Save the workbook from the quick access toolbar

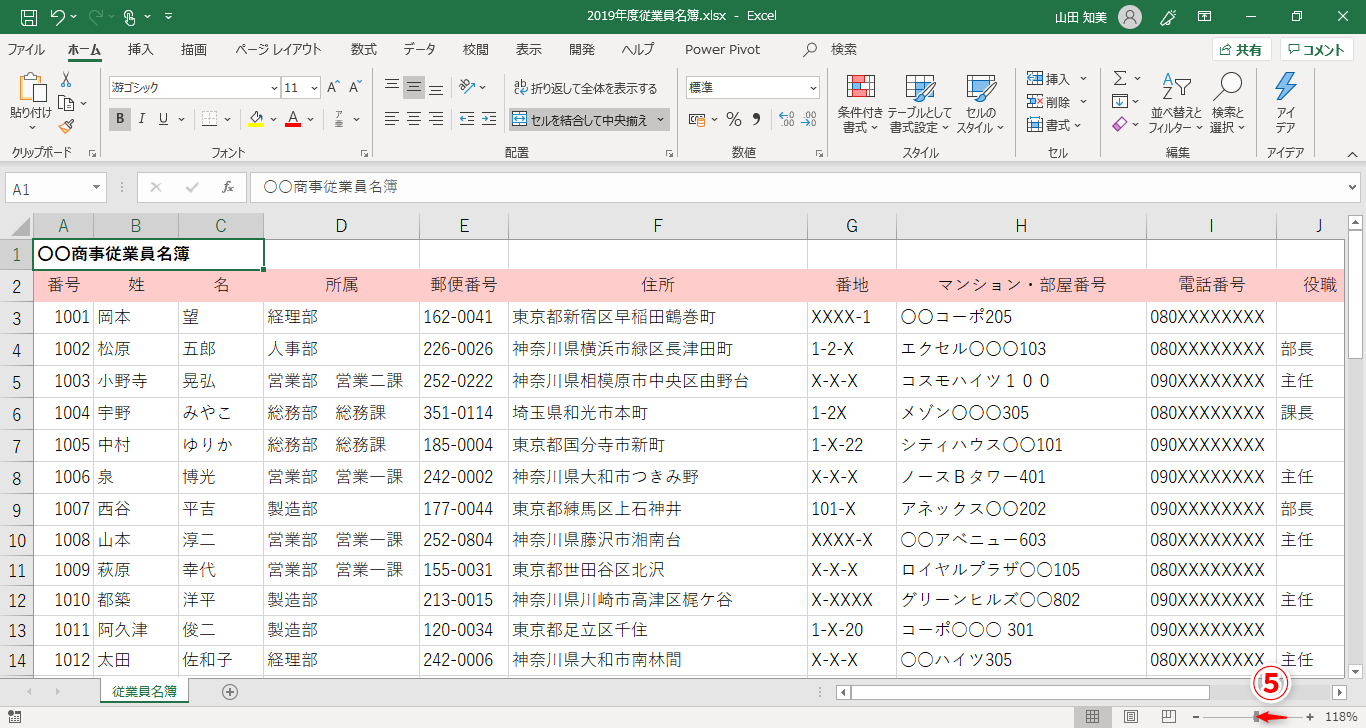coord(29,17)
